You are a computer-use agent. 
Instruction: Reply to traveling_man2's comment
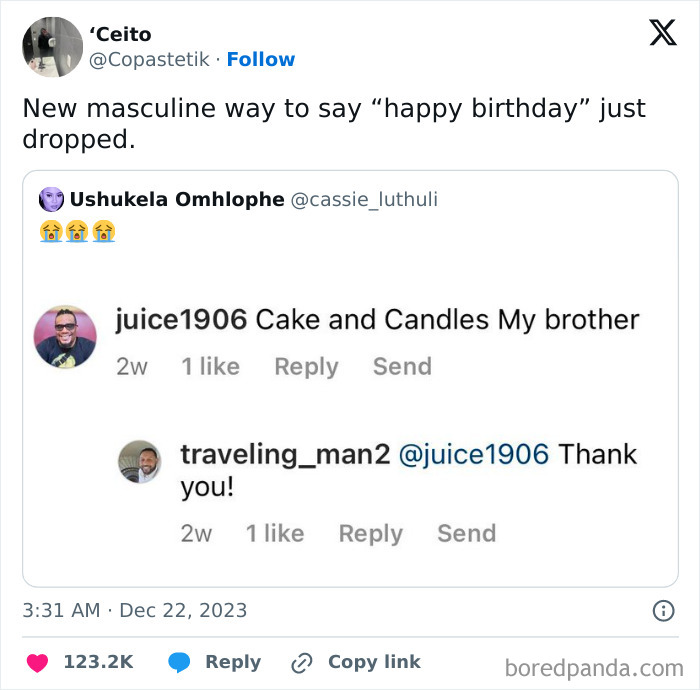point(370,534)
